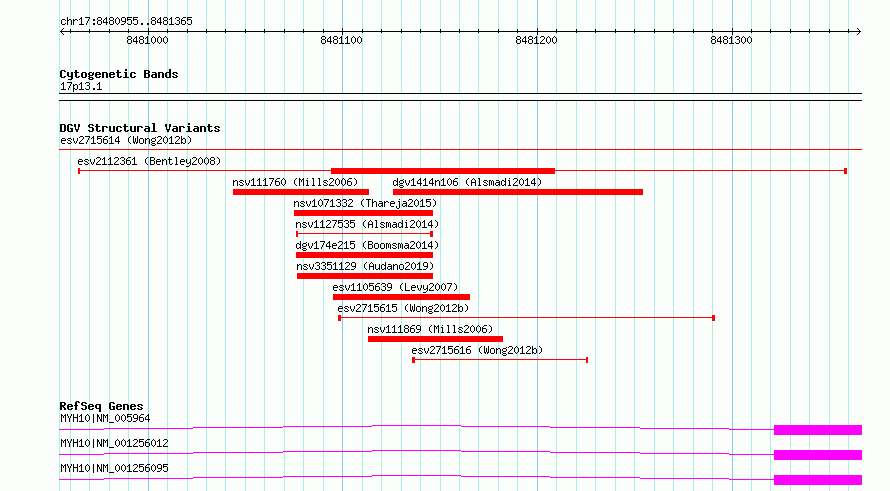Click the chr17:8480955..8481365 coordinate label

[x=126, y=21]
